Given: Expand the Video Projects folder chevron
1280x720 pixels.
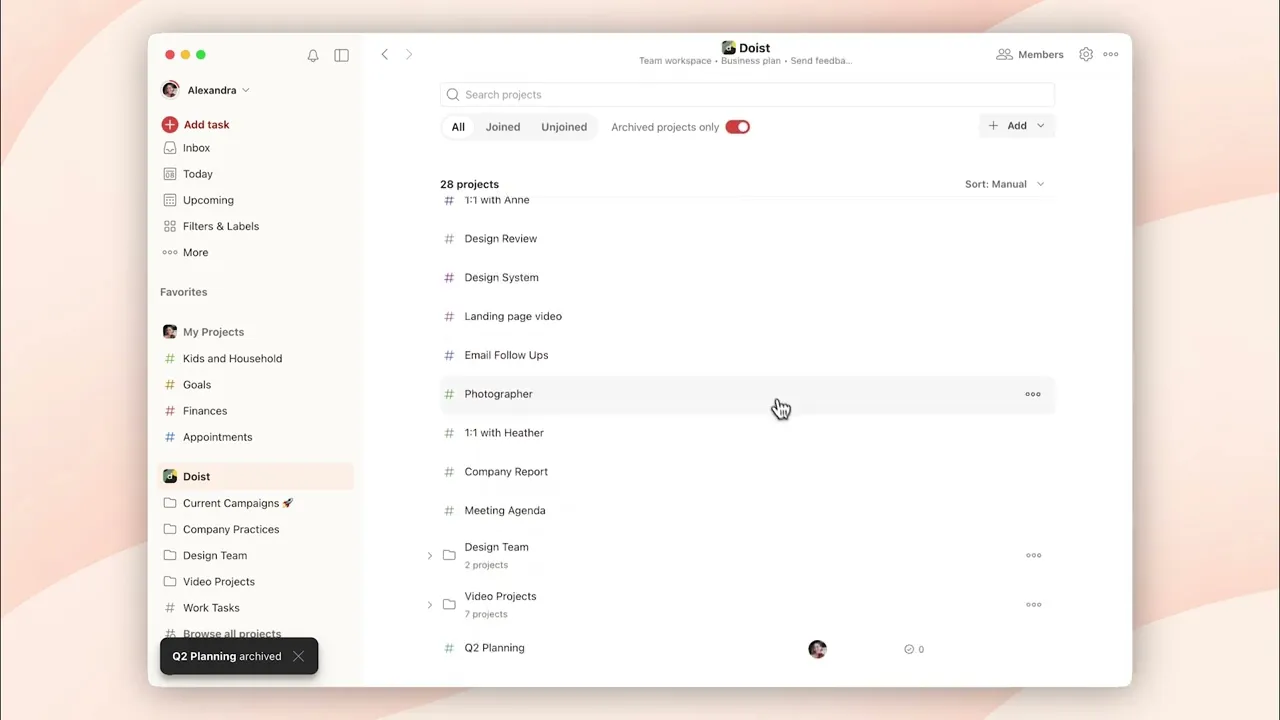Looking at the screenshot, I should tap(430, 604).
